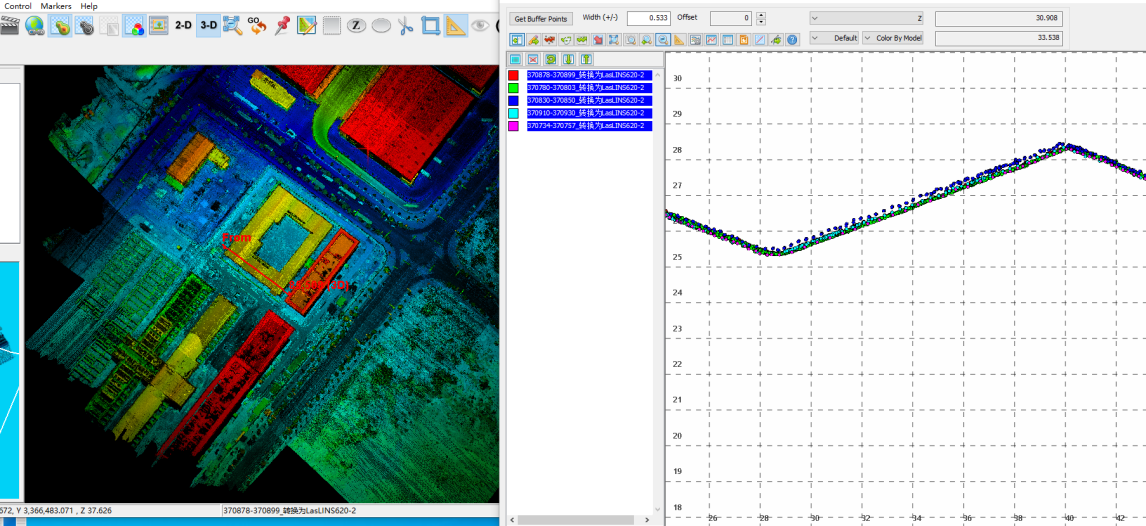Expand the Z axis dropdown
Screen dimensions: 1146x526
pos(866,18)
